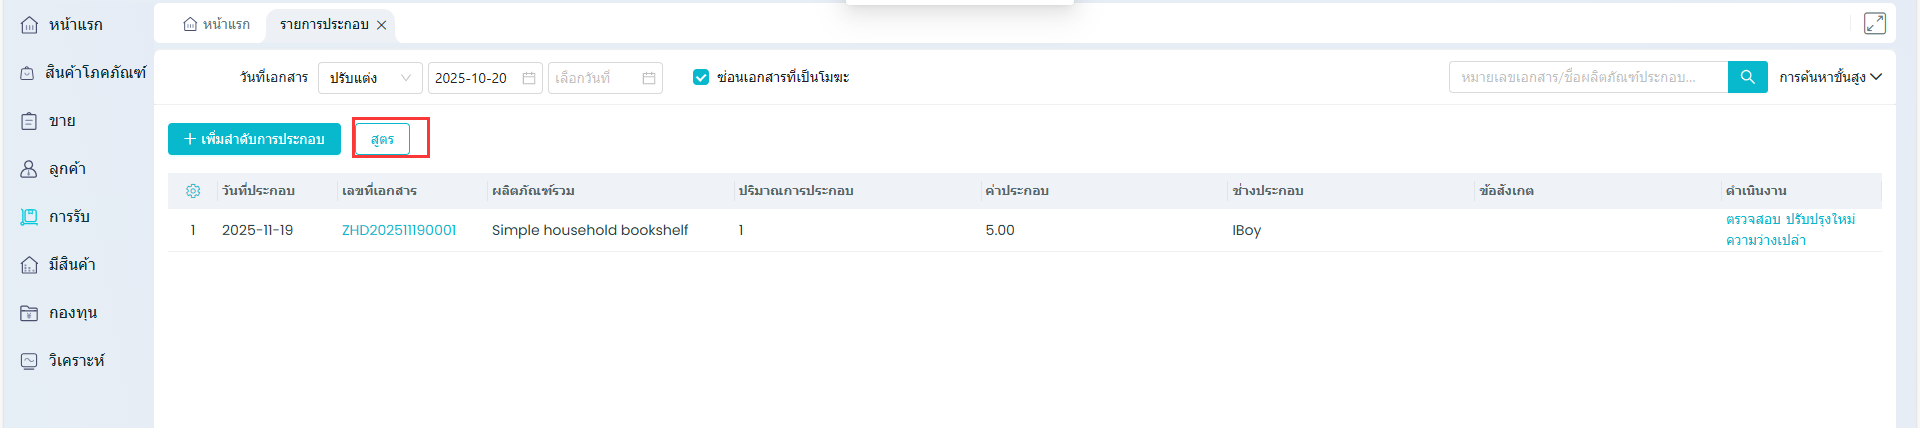Open สินค้าโภคภัณฑ์ in the sidebar
The width and height of the screenshot is (1920, 428).
(95, 73)
